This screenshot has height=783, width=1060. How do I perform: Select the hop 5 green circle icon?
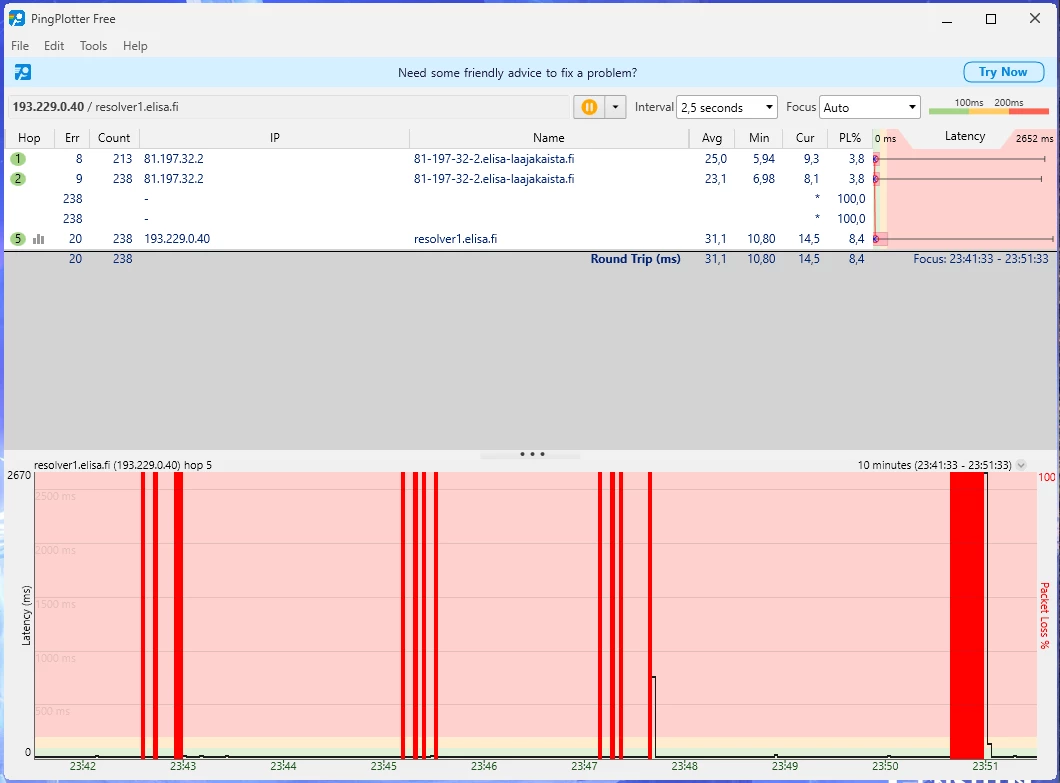[18, 239]
